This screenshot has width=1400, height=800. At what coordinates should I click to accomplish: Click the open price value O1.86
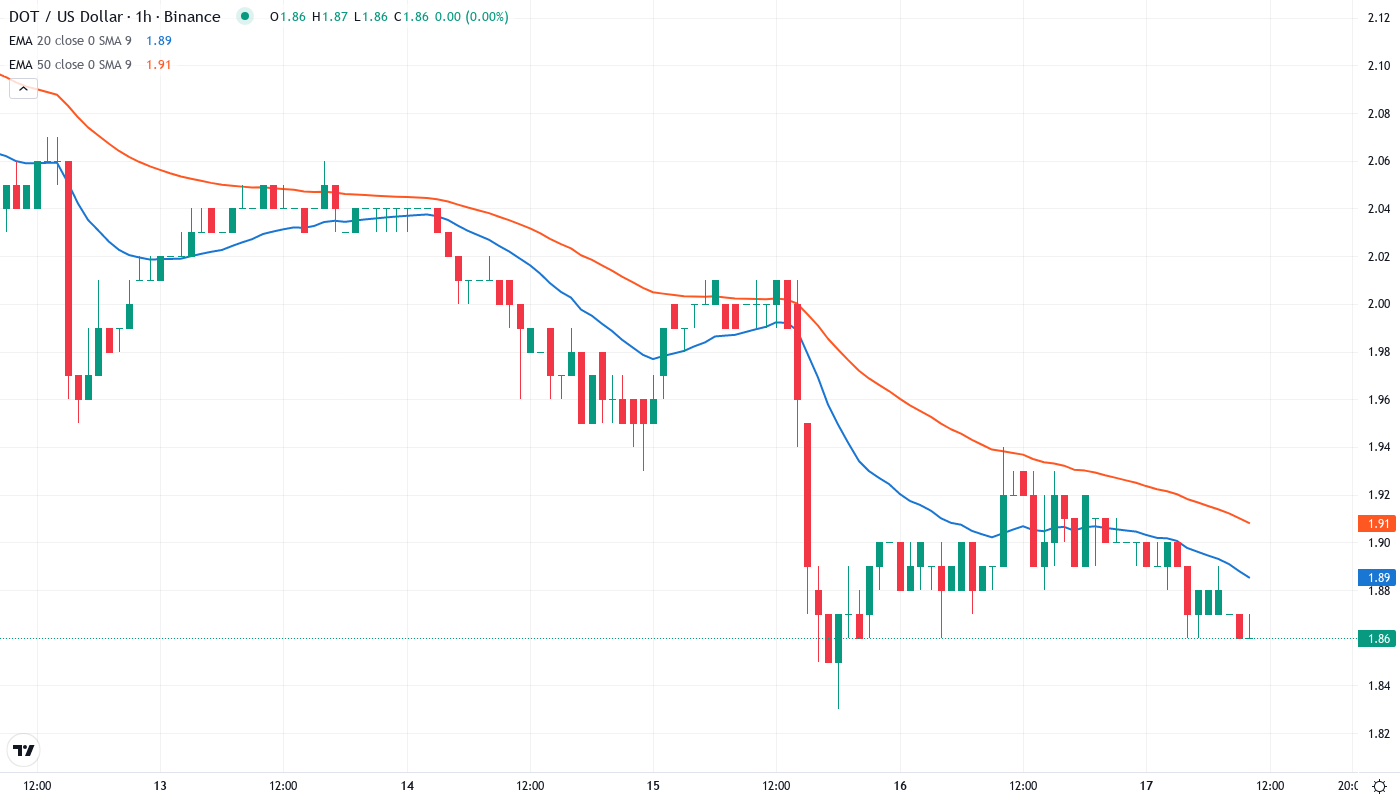(x=286, y=16)
